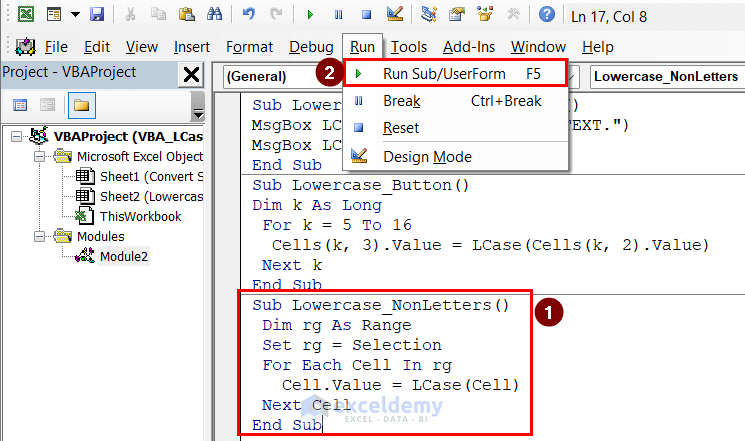Open the File menu

coord(56,47)
